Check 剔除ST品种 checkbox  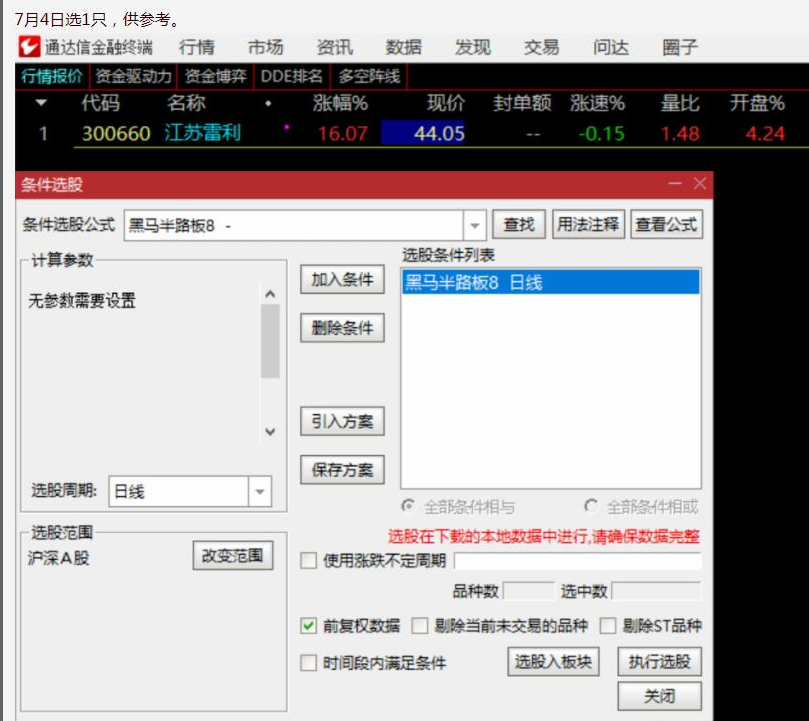[608, 626]
